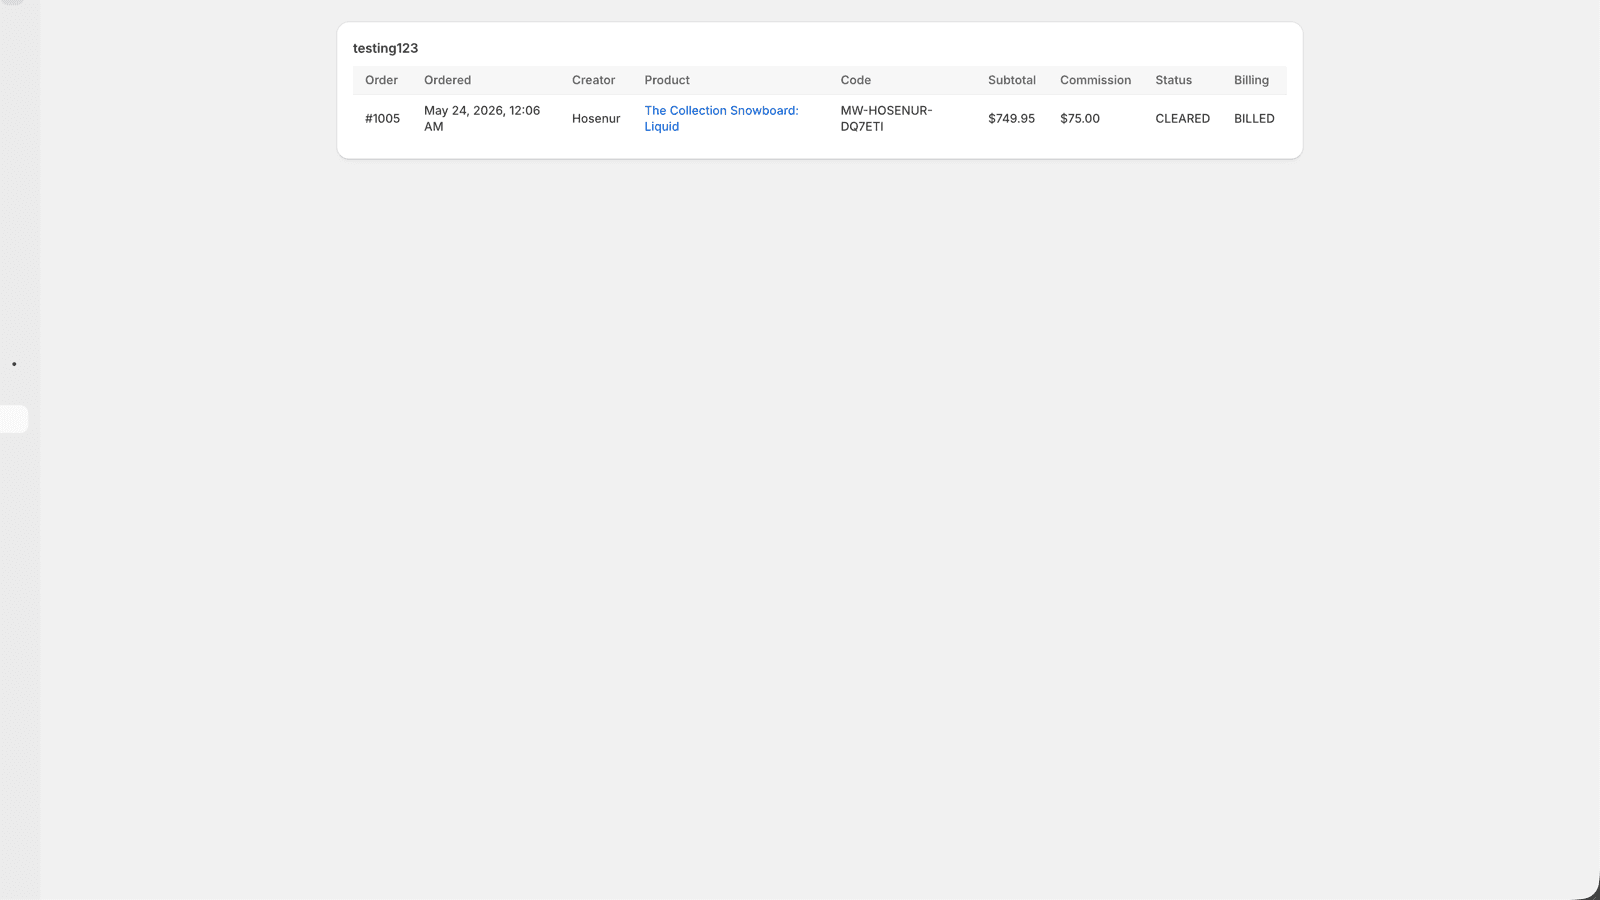Select the May 24, 2026 order date
Viewport: 1600px width, 900px height.
482,118
